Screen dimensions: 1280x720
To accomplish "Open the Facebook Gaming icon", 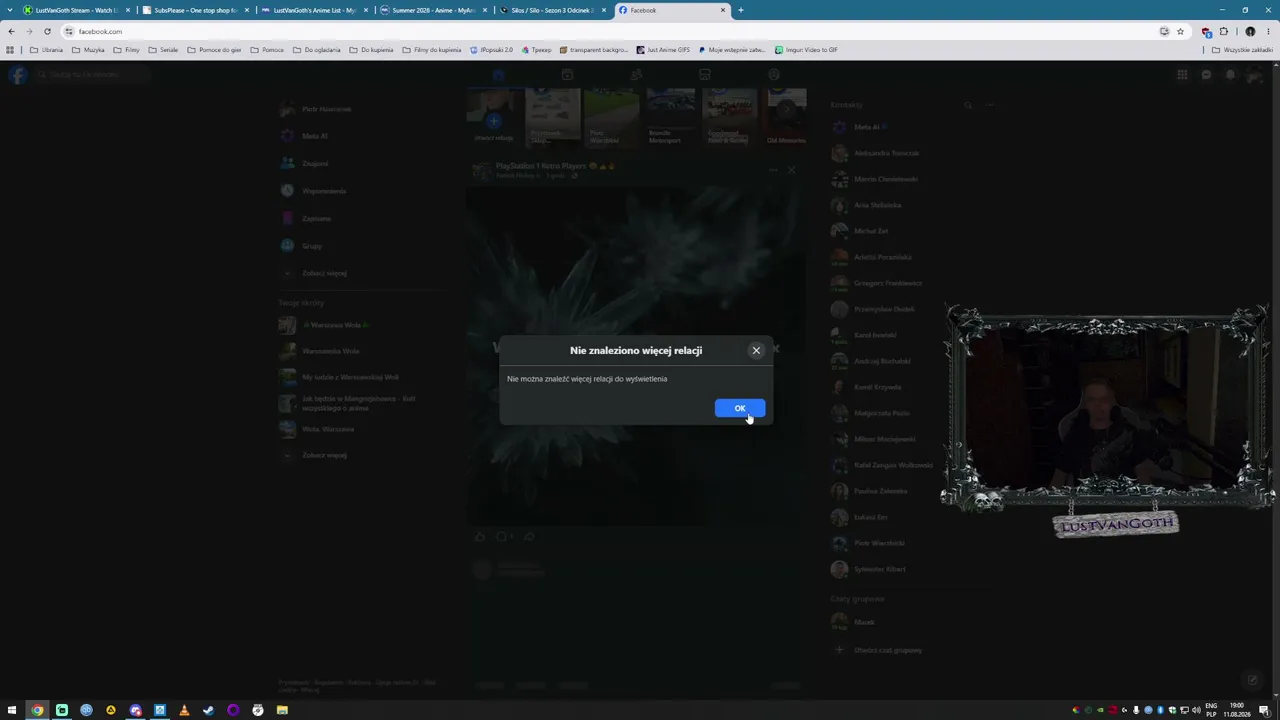I will [774, 75].
